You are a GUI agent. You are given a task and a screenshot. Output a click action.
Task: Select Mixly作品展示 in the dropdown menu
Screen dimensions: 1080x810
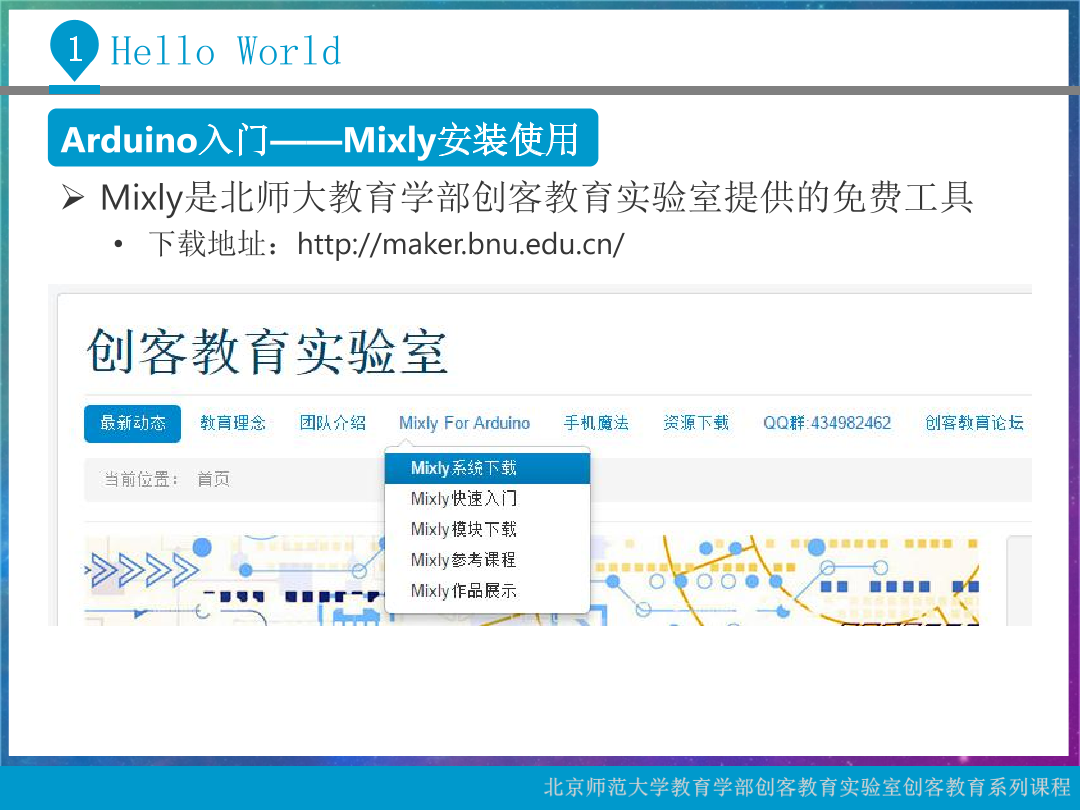pos(464,591)
